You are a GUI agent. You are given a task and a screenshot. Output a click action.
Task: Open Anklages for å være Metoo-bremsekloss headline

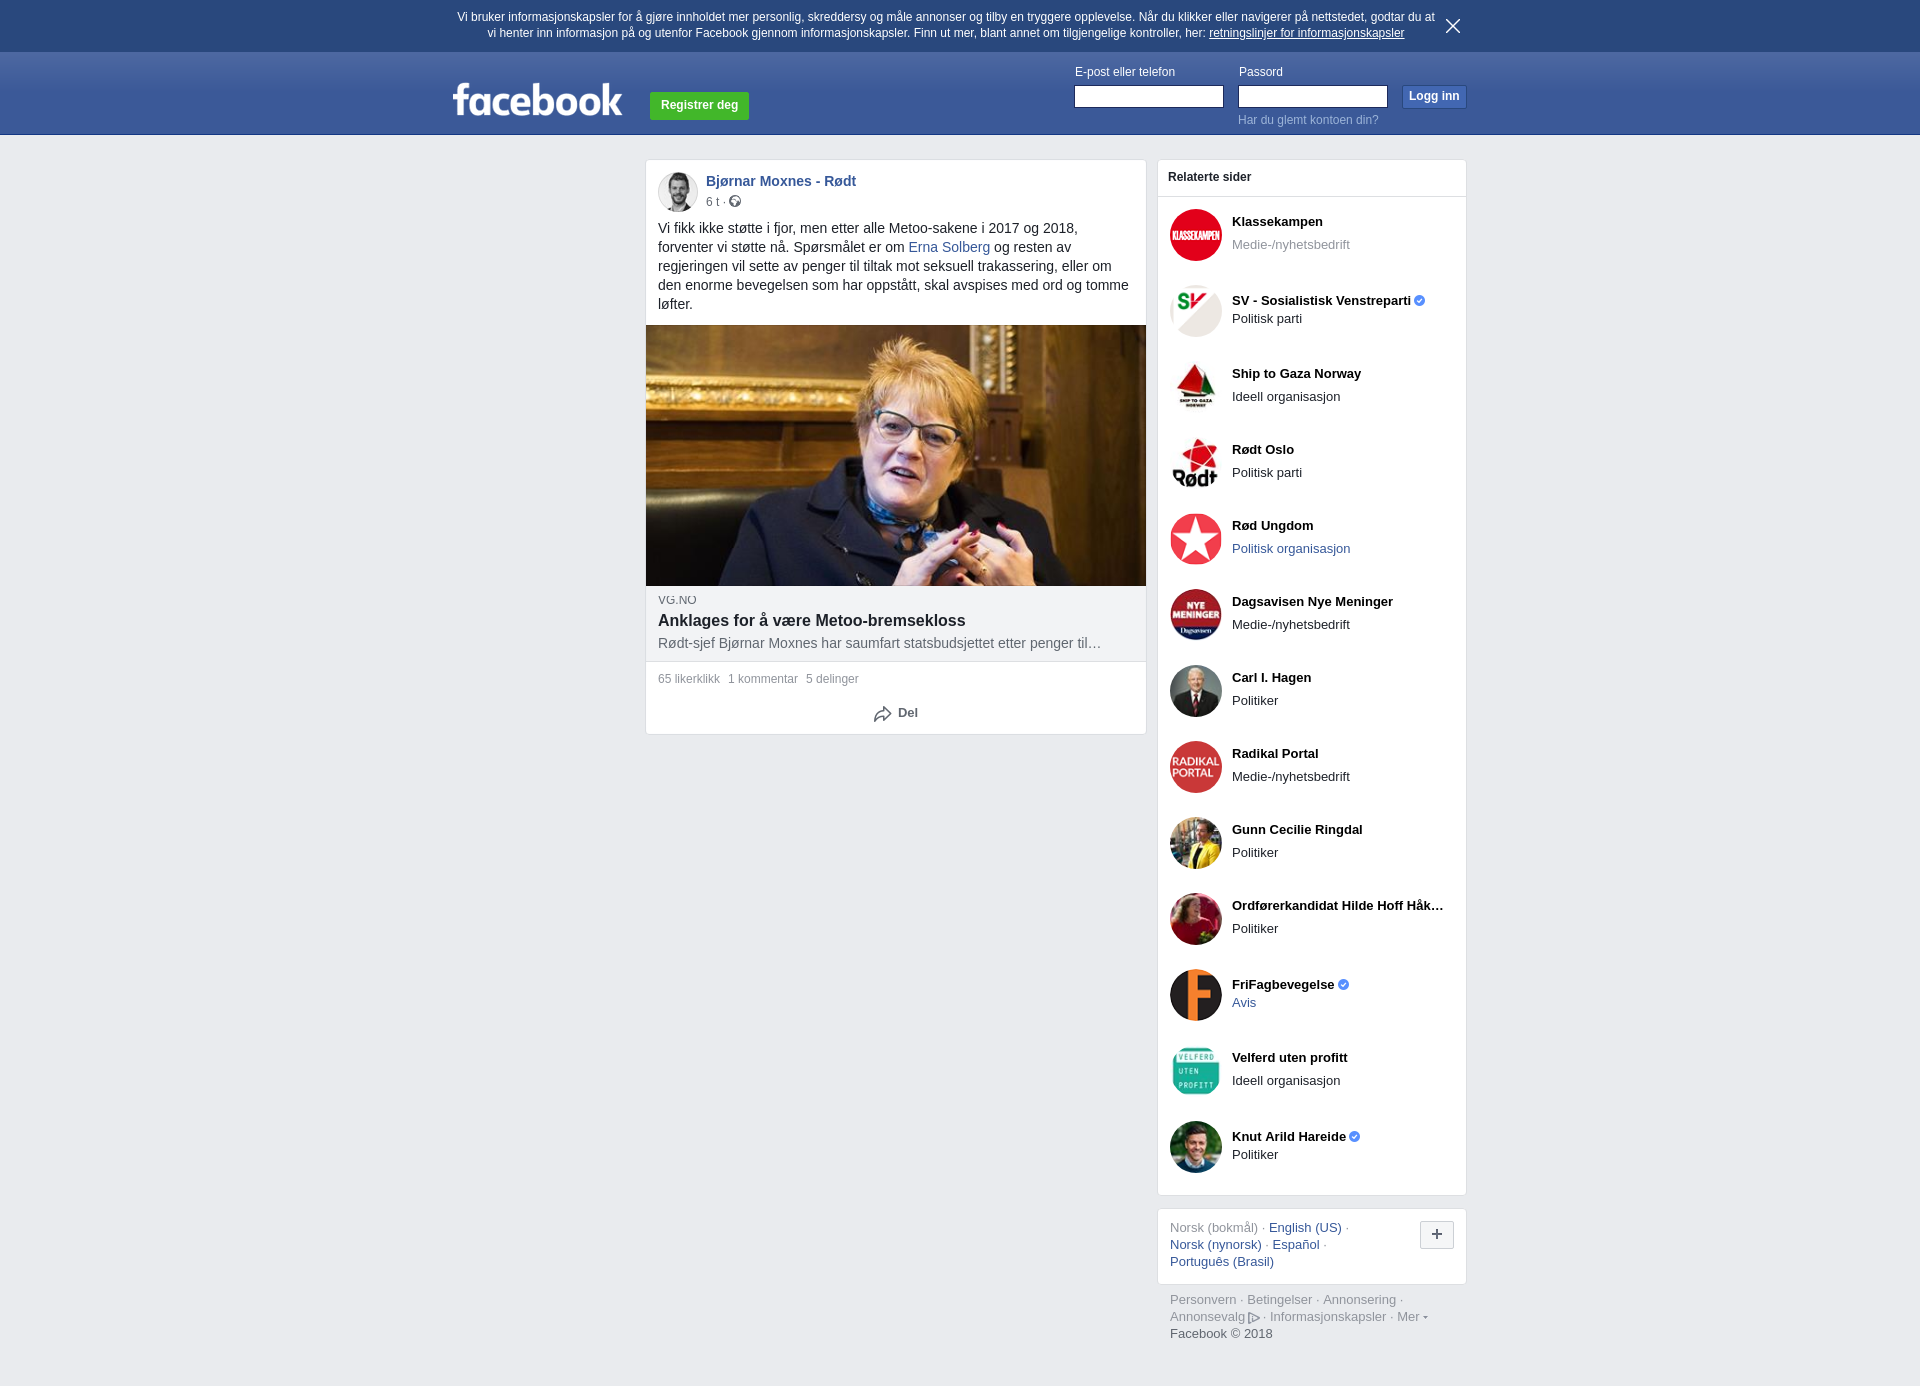812,620
